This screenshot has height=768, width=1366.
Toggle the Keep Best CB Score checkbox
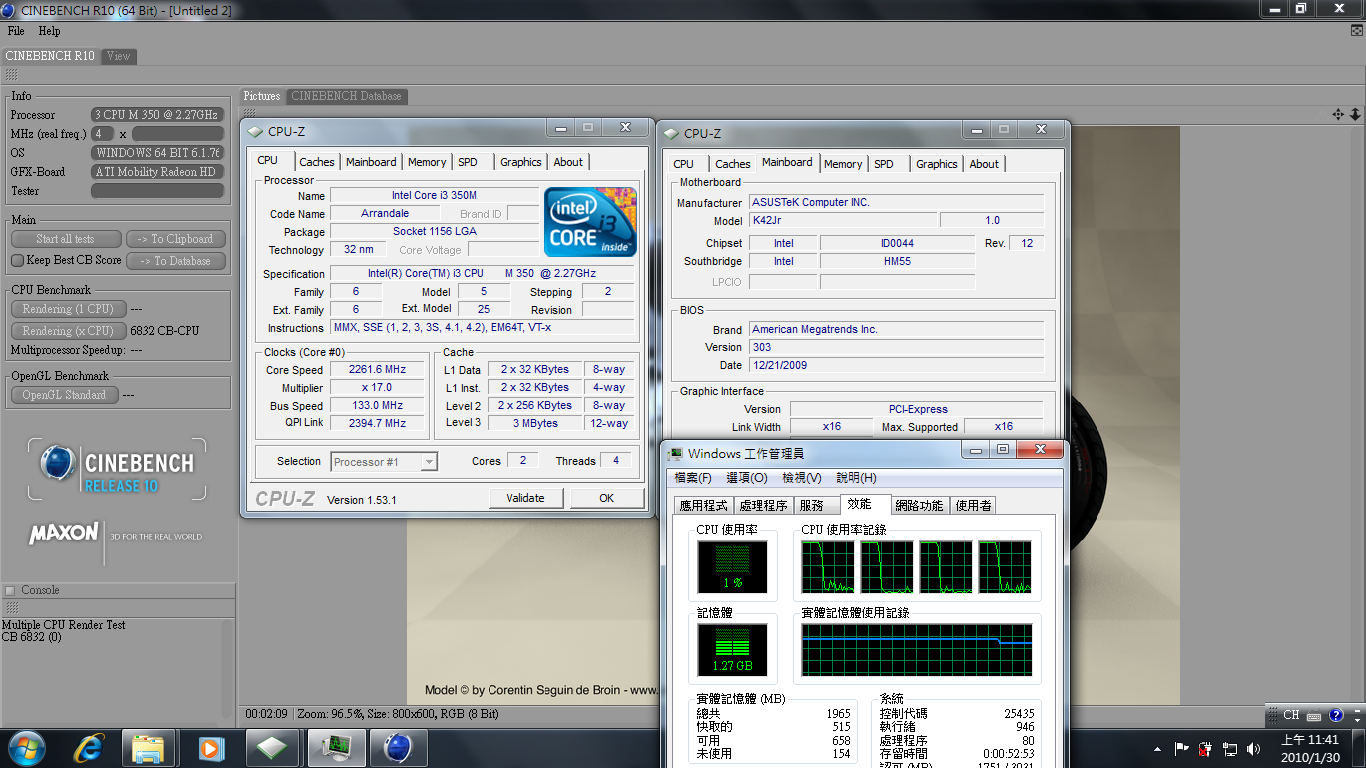tap(17, 260)
